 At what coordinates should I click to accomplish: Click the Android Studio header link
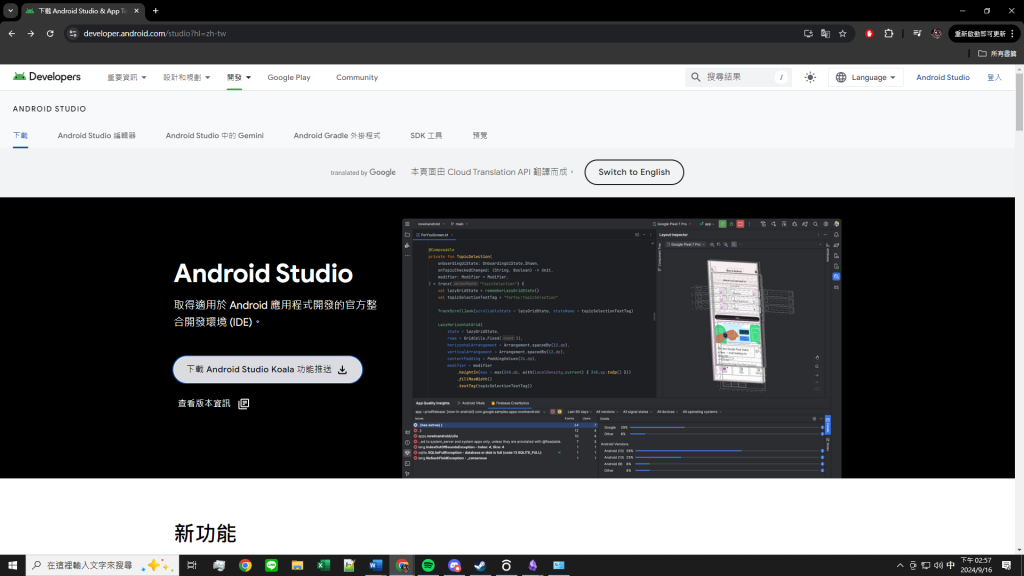[942, 77]
